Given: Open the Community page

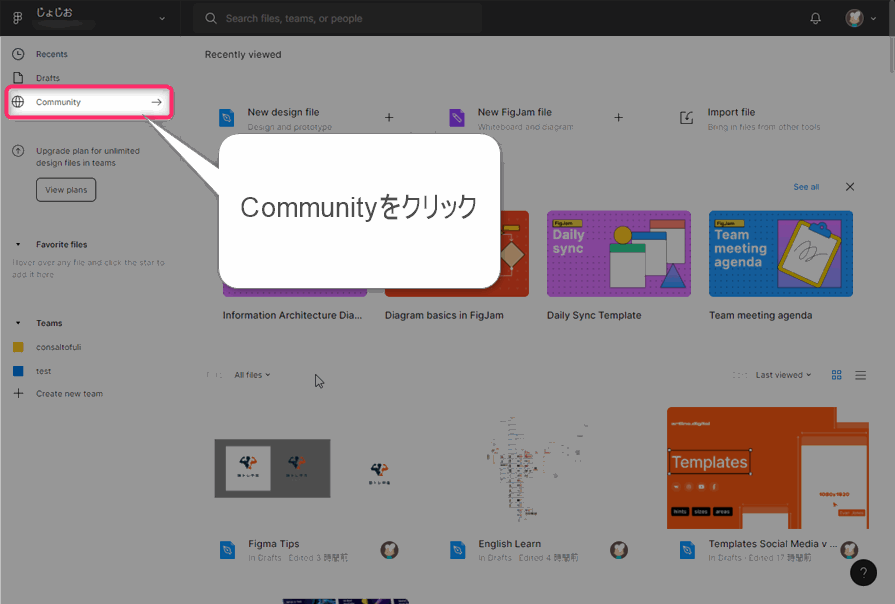Looking at the screenshot, I should pos(89,102).
